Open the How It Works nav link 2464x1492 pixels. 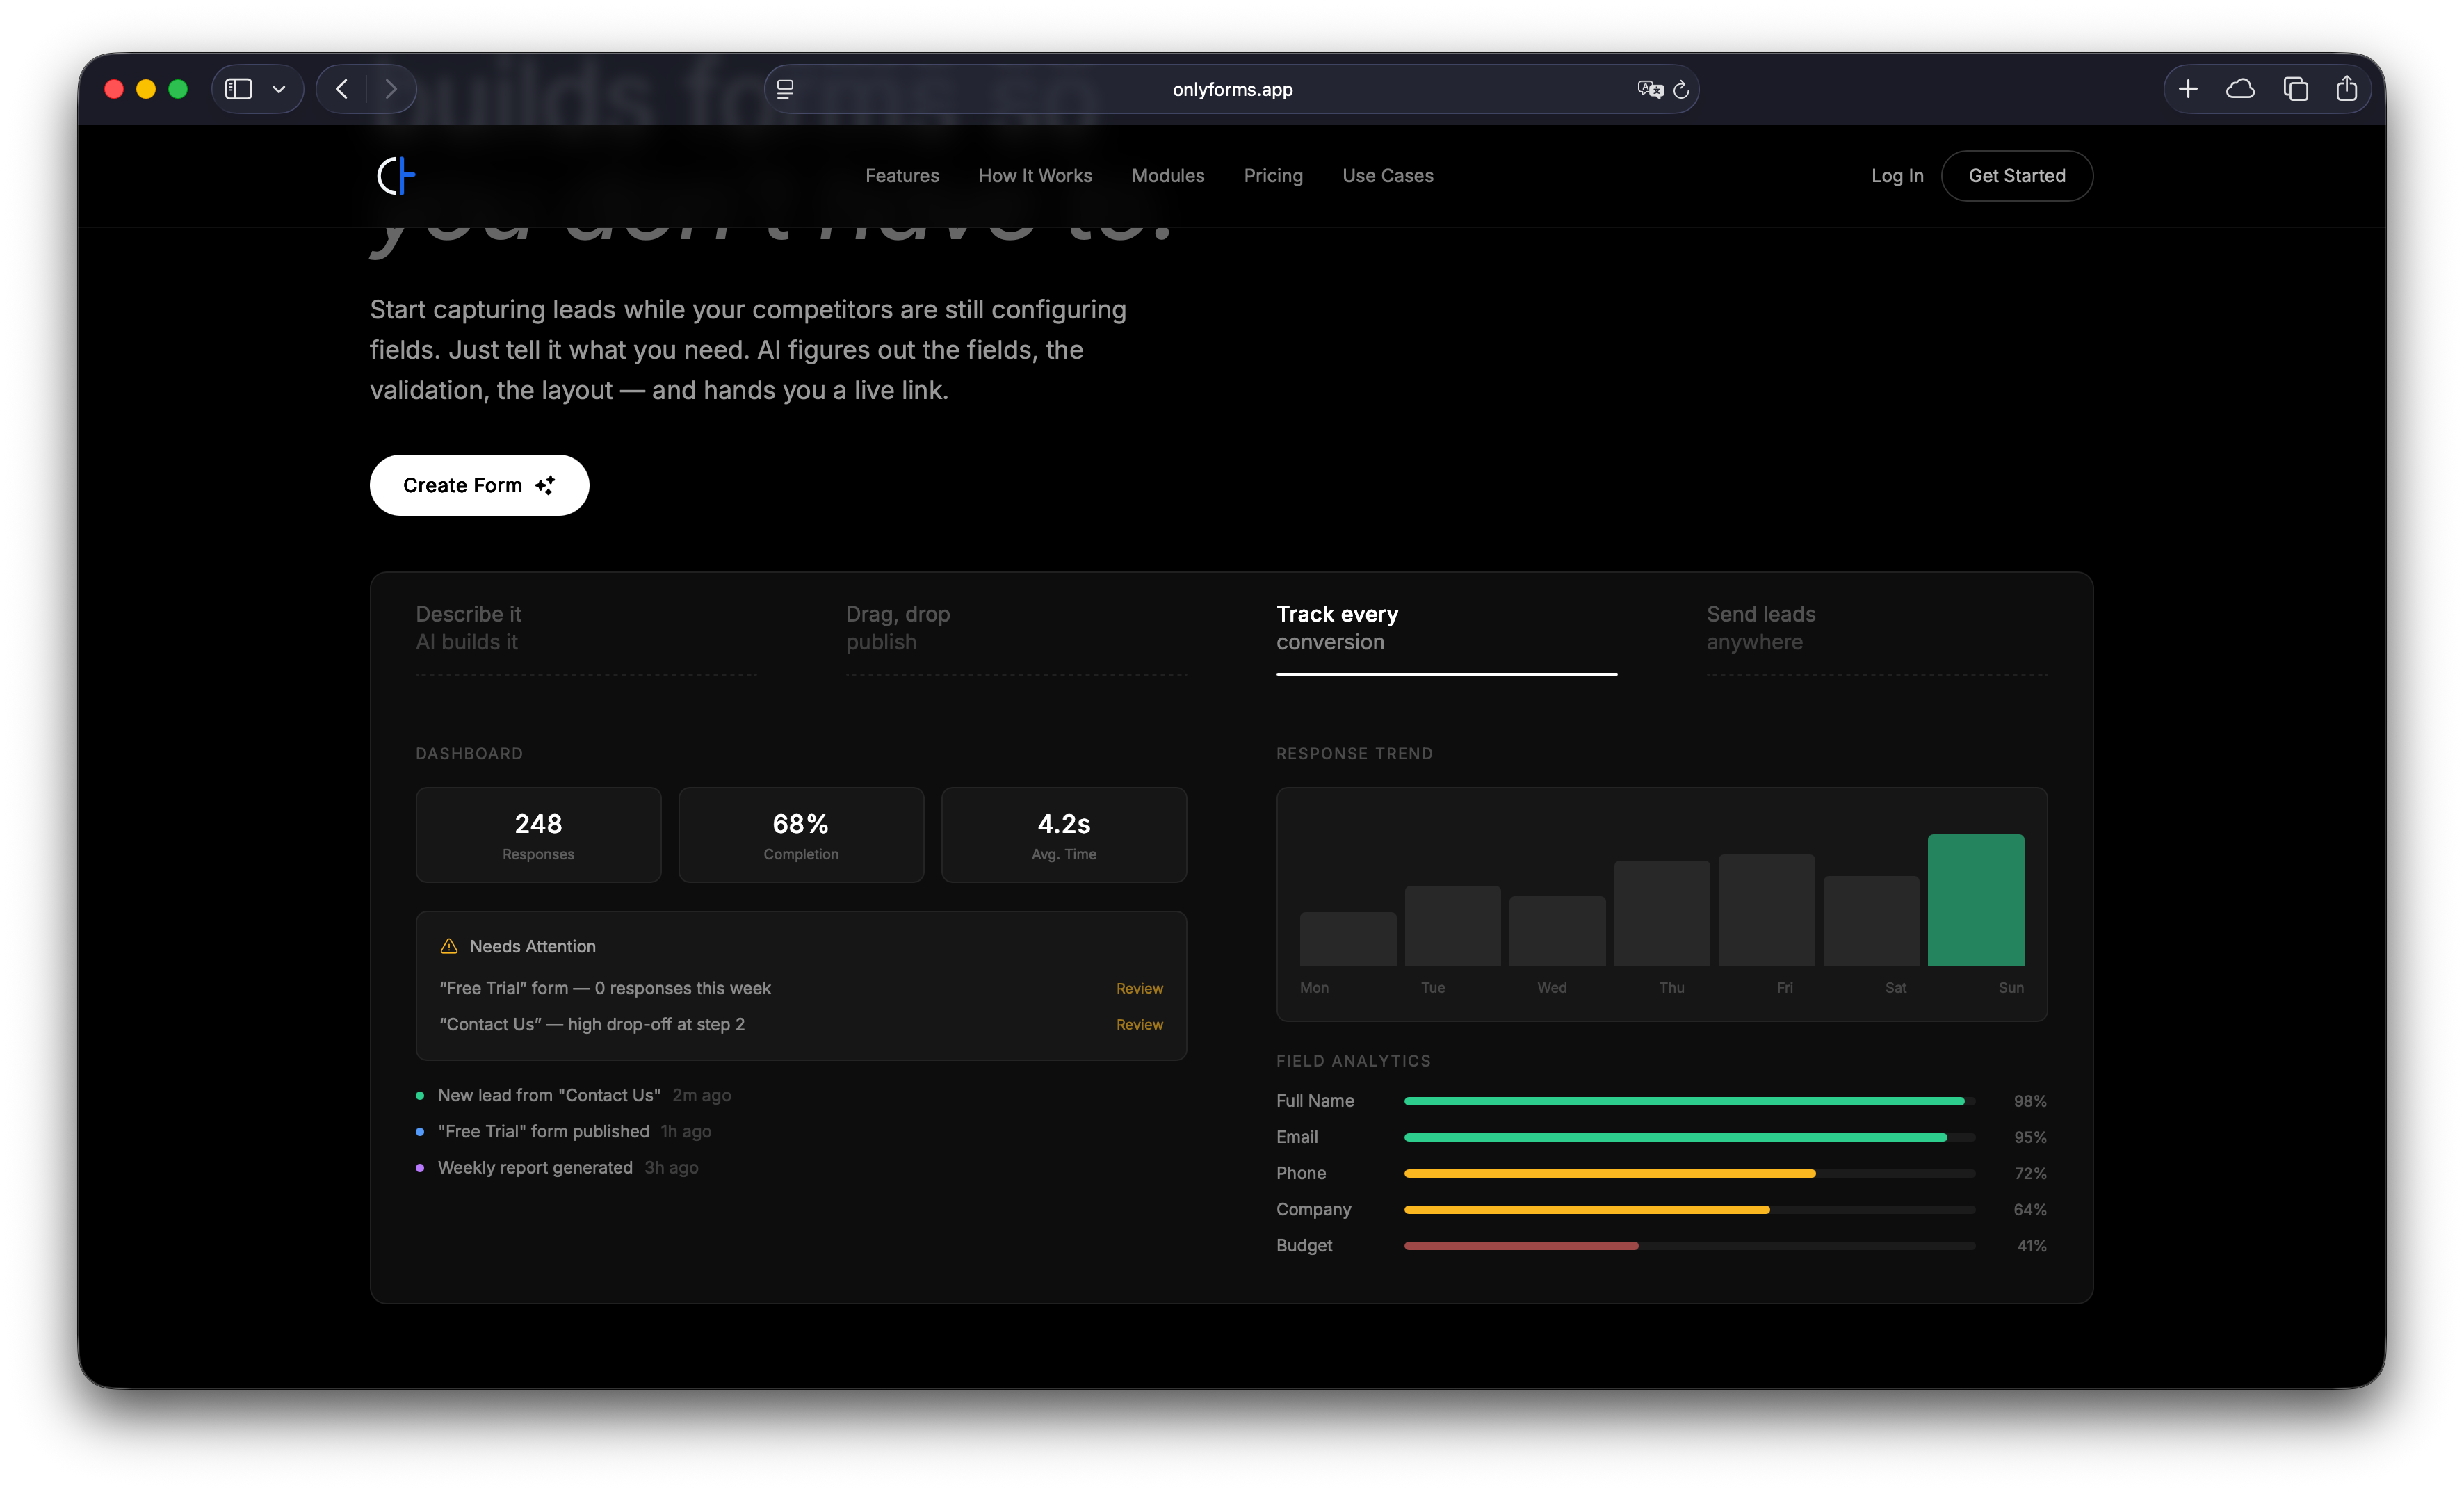1035,176
